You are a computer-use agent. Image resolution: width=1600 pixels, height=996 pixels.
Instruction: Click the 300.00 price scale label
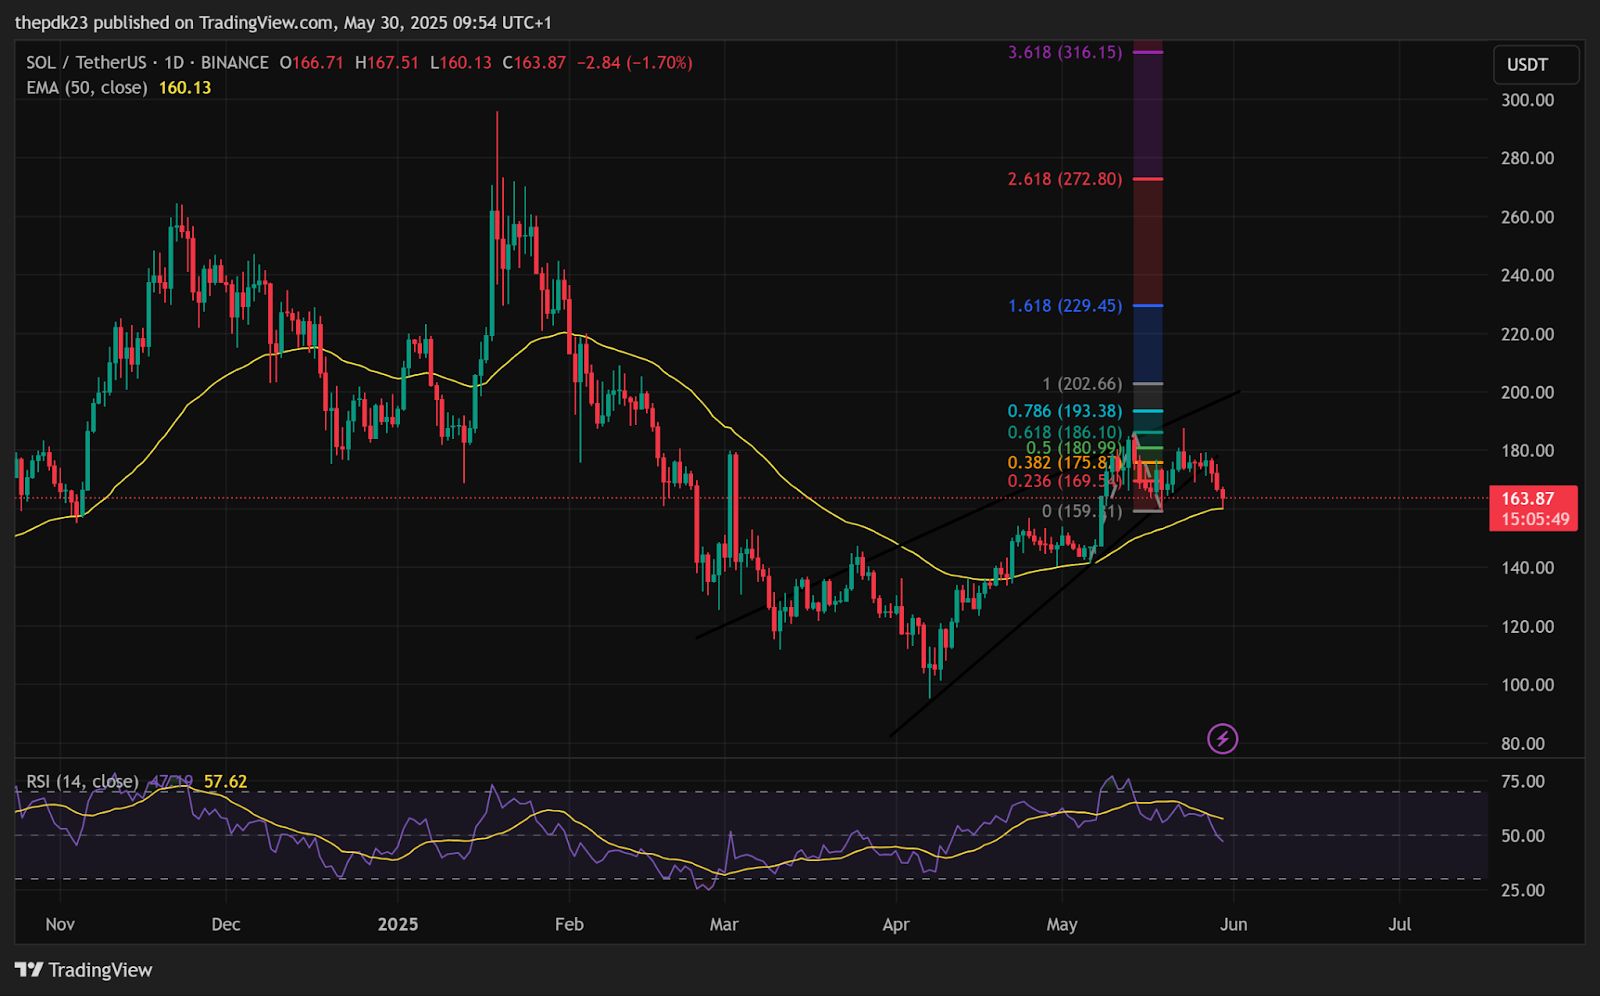click(1527, 100)
